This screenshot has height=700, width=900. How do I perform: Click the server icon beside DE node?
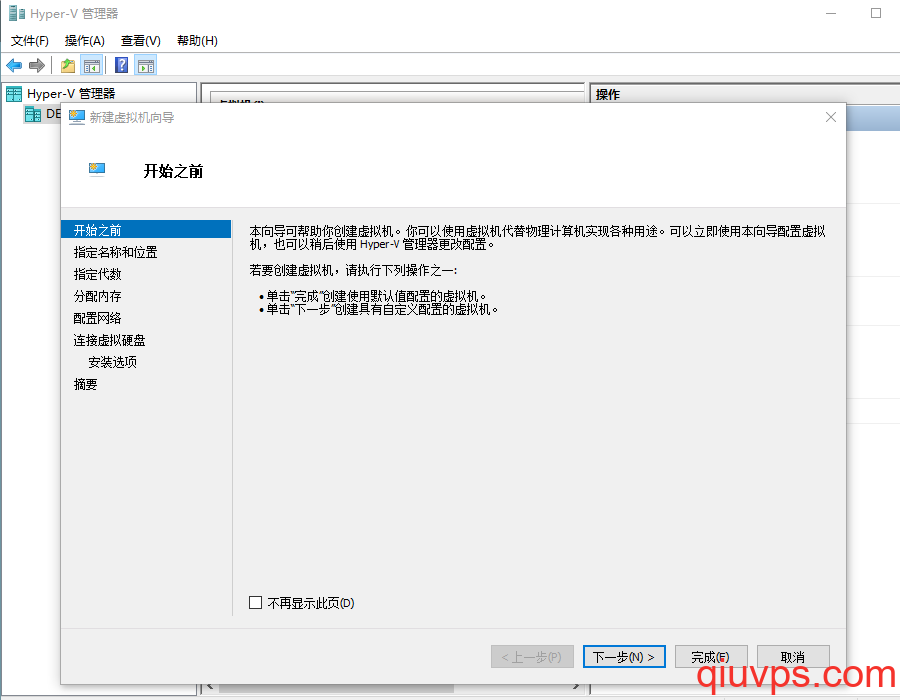(x=33, y=114)
